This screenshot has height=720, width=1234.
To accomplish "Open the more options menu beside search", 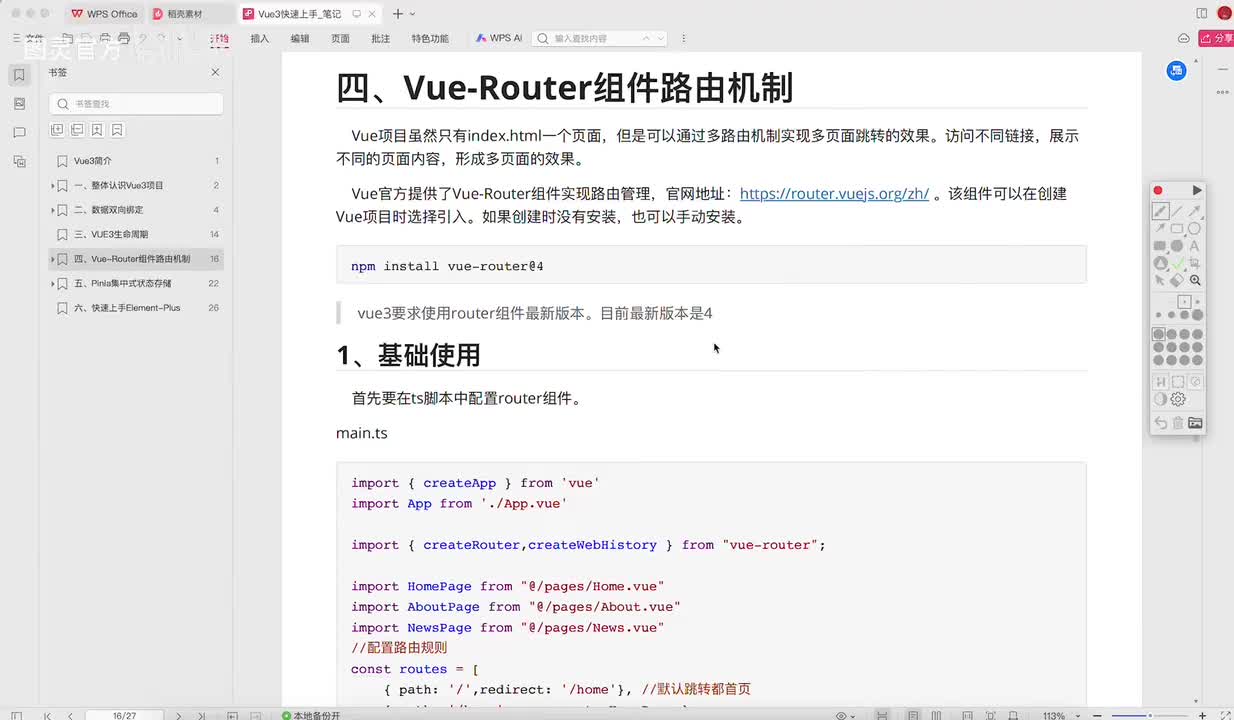I will pos(684,38).
